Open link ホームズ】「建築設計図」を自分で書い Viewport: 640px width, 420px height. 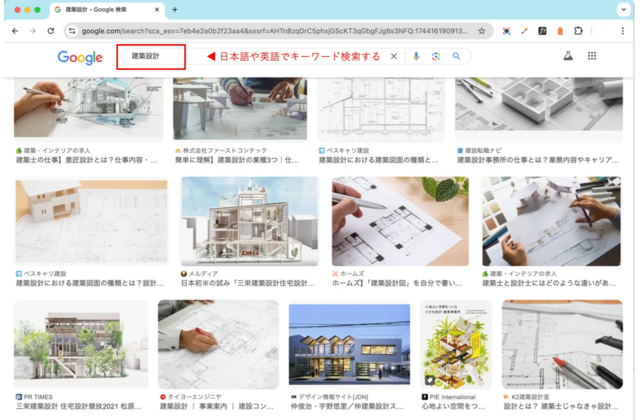tap(397, 283)
